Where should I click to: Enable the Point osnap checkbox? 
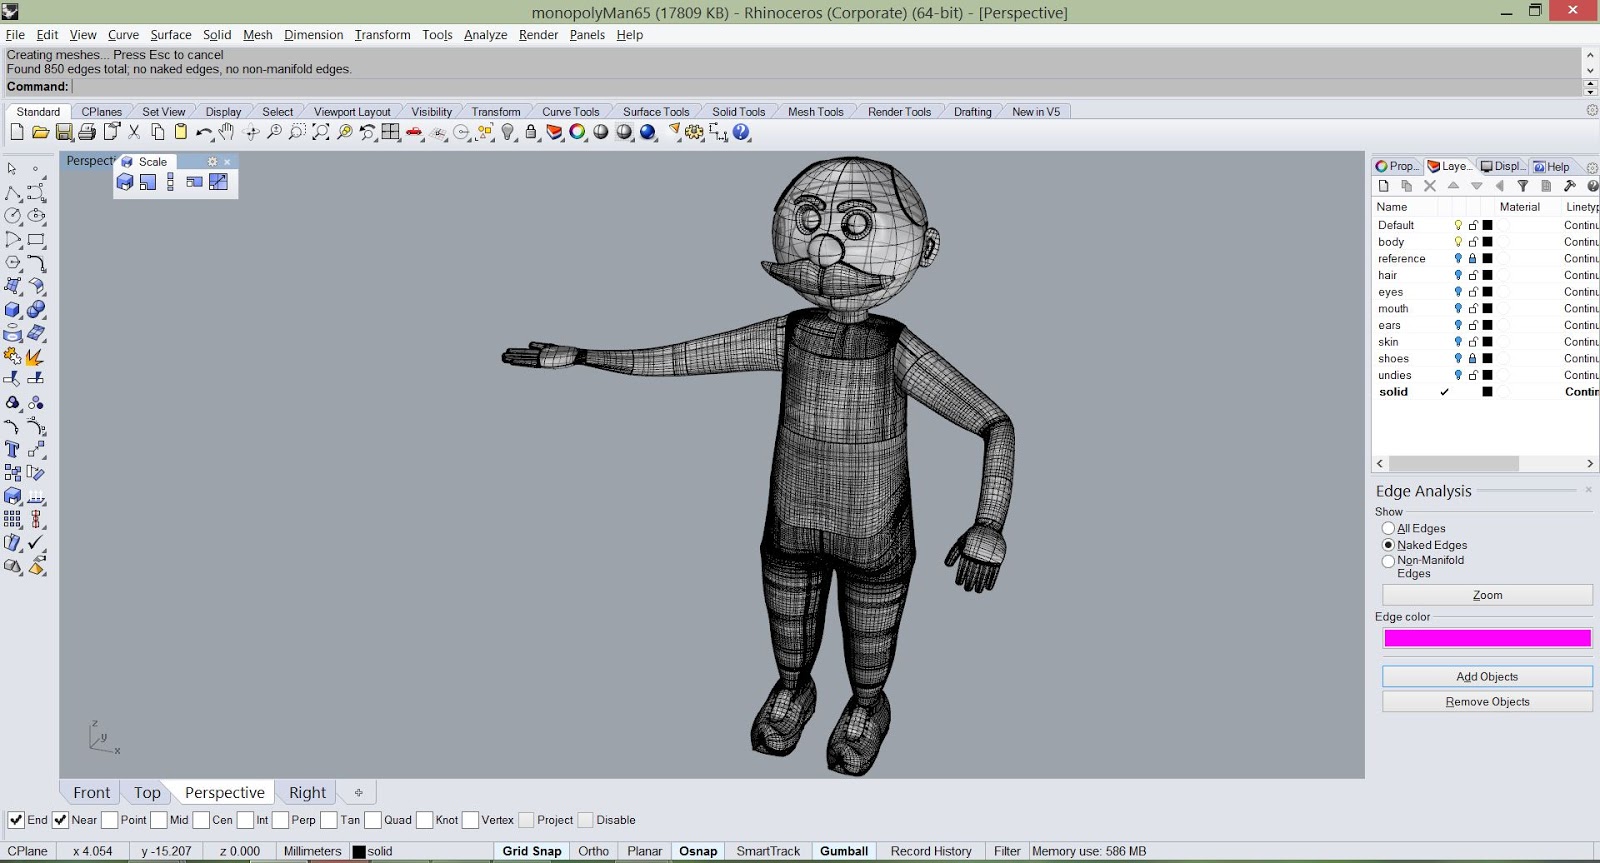point(109,820)
